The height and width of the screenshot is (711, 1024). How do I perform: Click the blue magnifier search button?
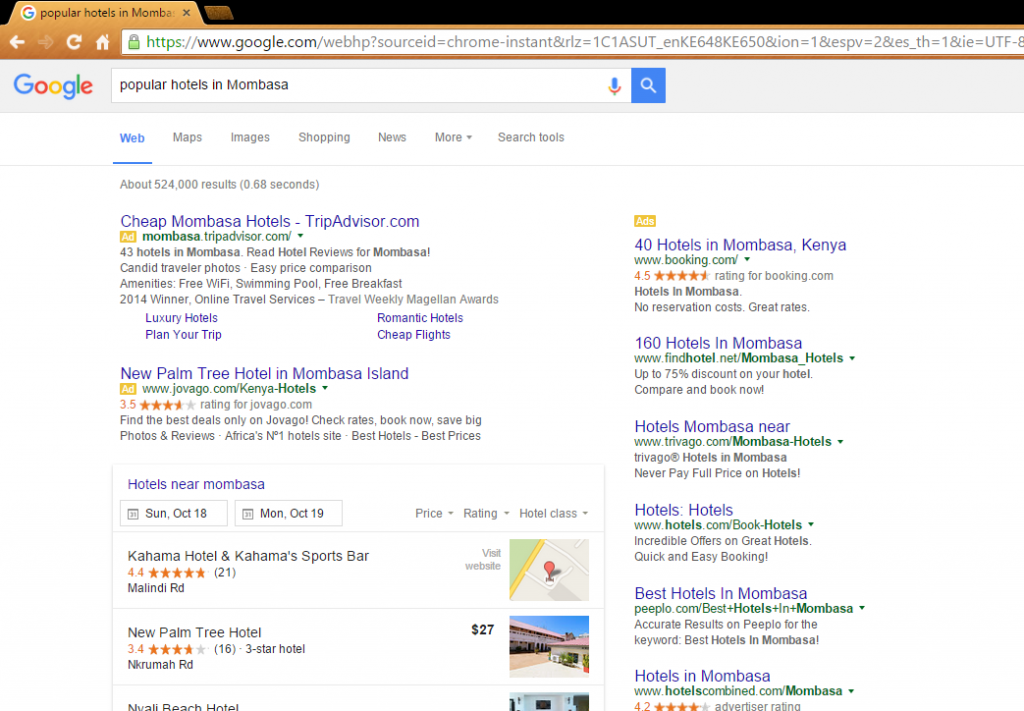click(x=648, y=86)
